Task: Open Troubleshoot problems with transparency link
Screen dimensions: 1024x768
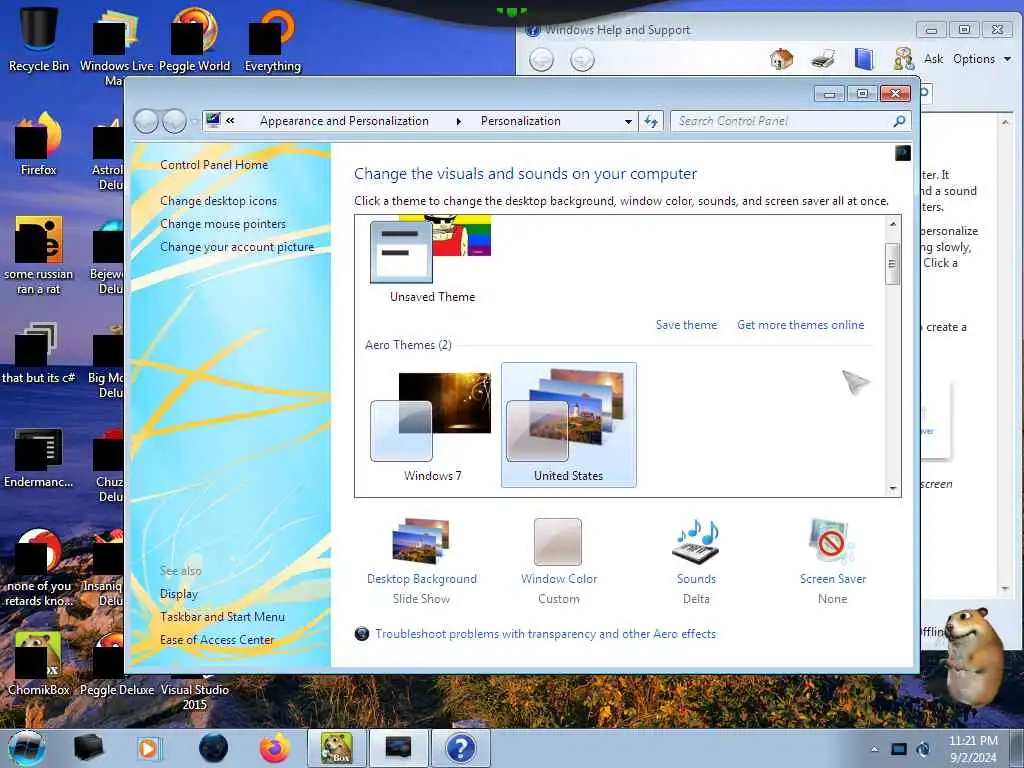Action: [545, 633]
